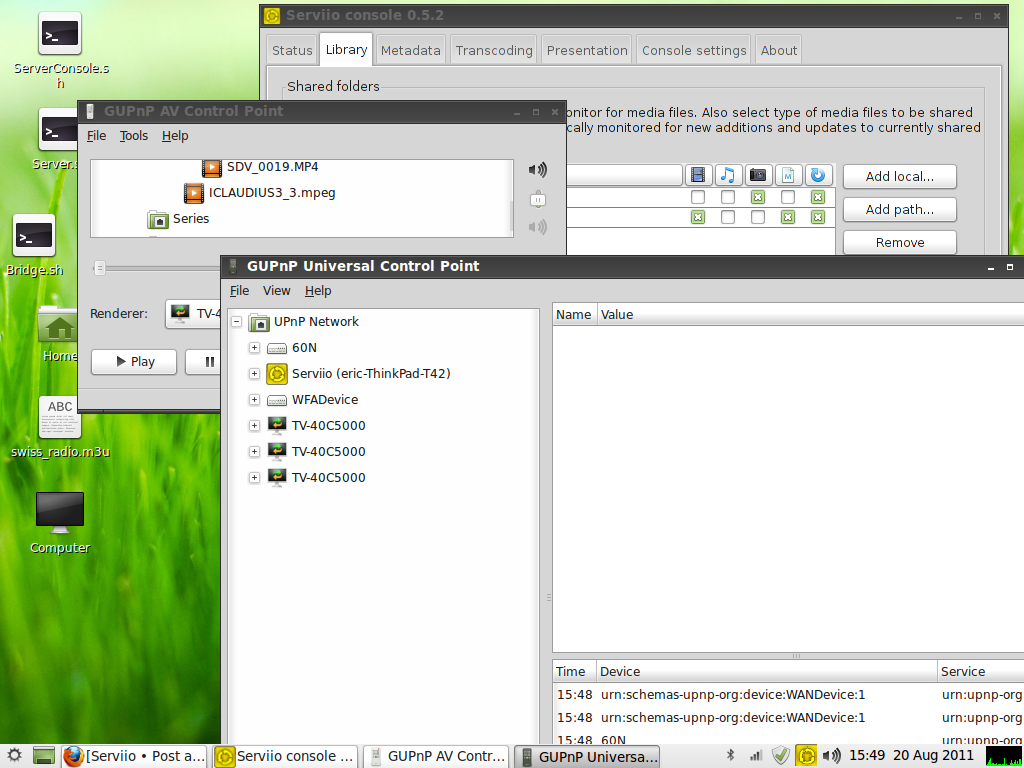
Task: Toggle audio sharing checkbox in second row
Action: [x=728, y=217]
